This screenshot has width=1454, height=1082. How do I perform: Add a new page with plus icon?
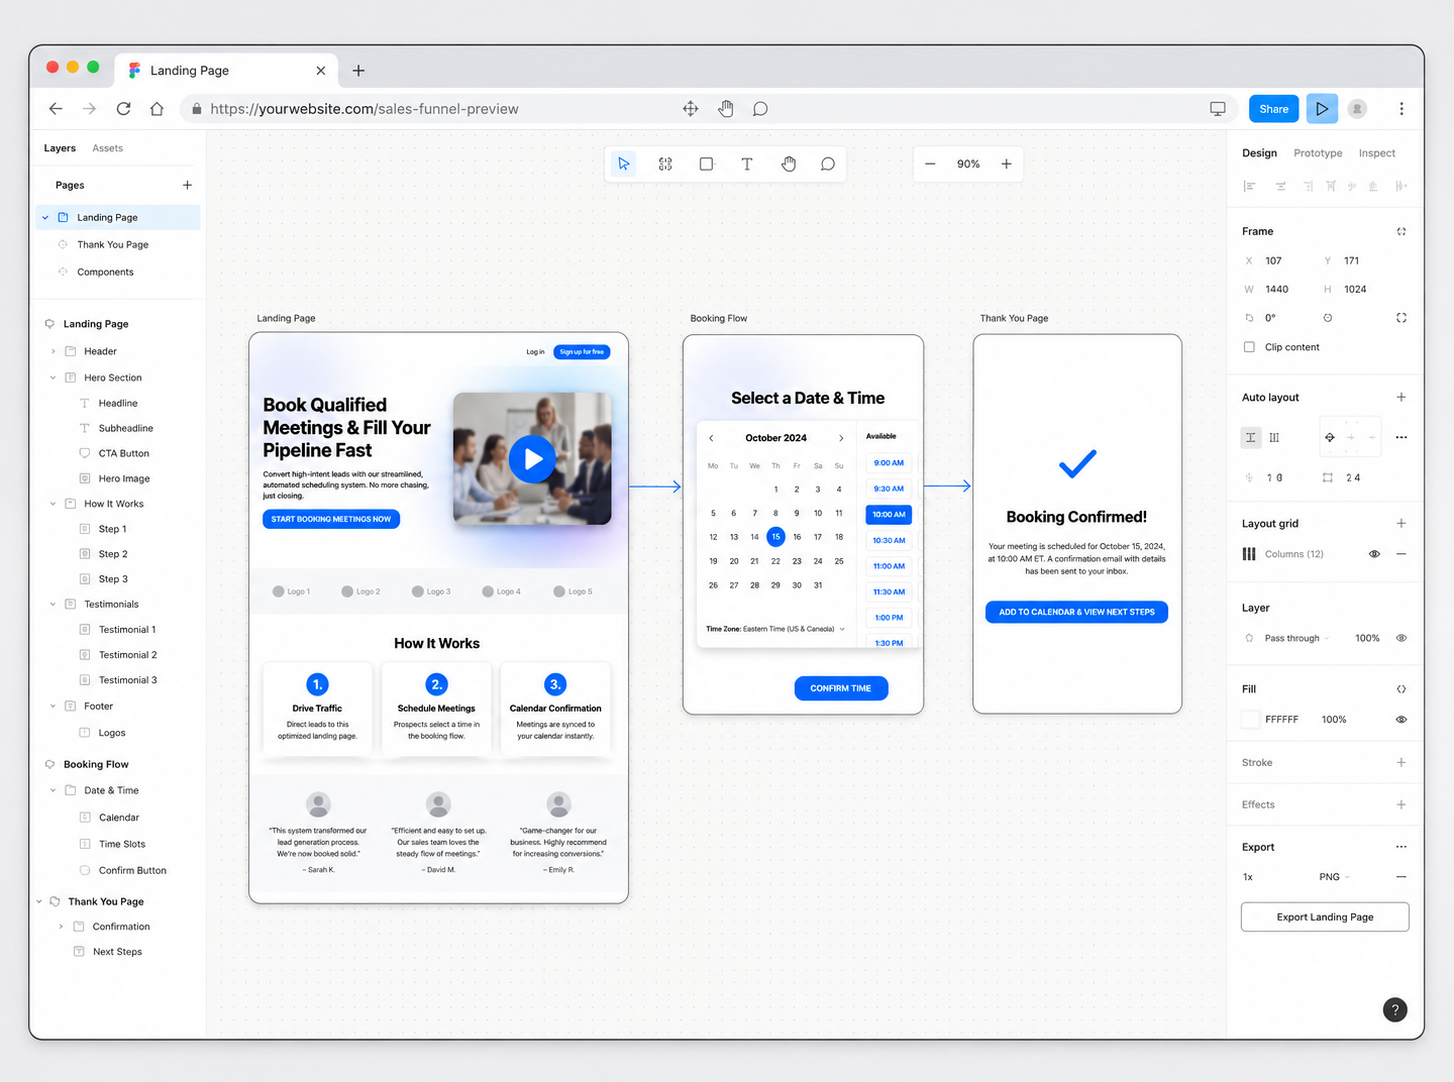[187, 185]
